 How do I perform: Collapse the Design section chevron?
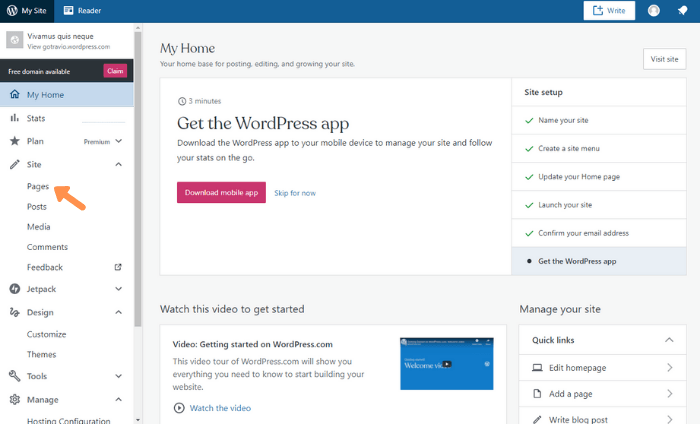click(x=118, y=312)
